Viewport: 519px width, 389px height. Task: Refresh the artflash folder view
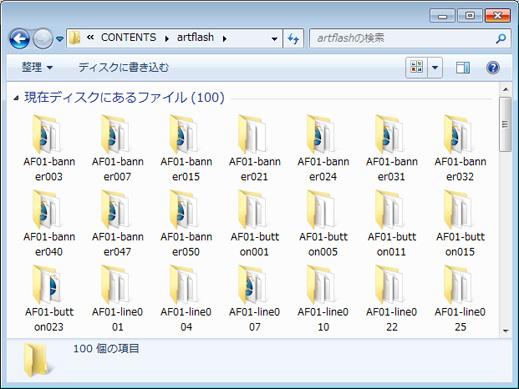pyautogui.click(x=293, y=39)
